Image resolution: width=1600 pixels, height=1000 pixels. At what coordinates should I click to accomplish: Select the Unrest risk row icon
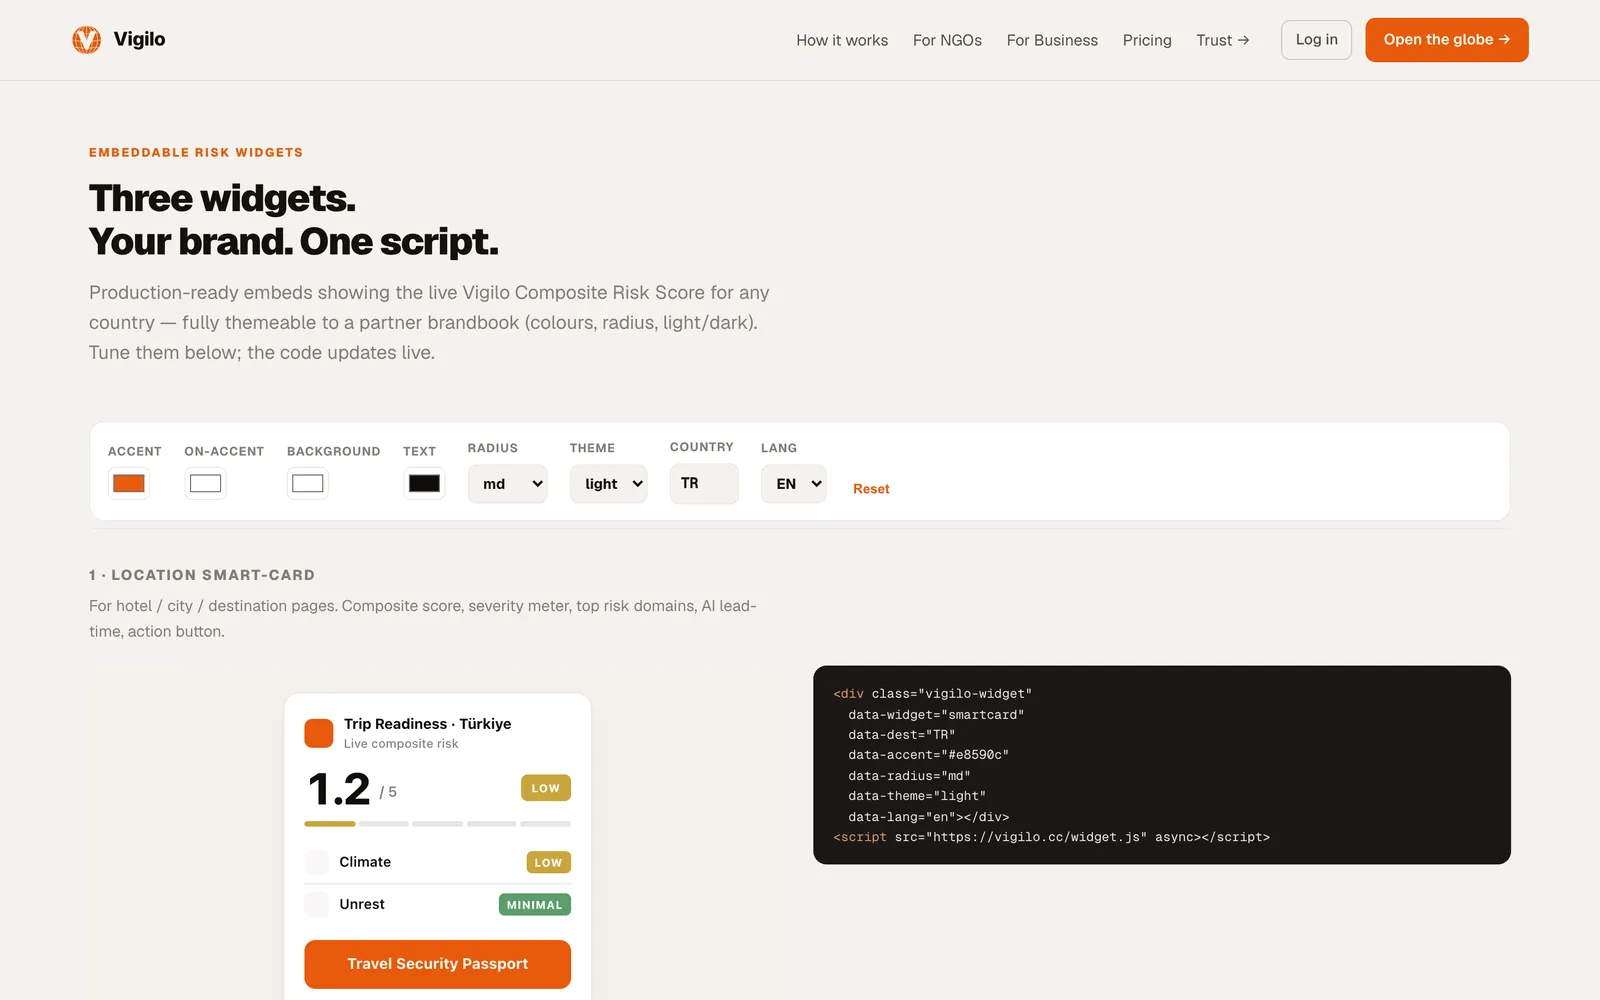point(317,904)
